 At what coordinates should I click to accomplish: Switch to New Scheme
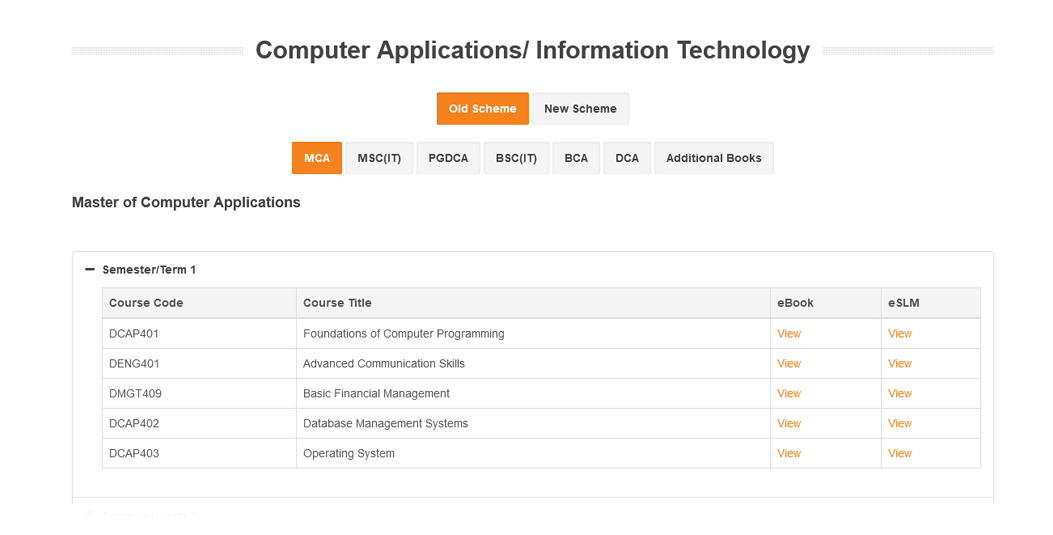point(580,109)
